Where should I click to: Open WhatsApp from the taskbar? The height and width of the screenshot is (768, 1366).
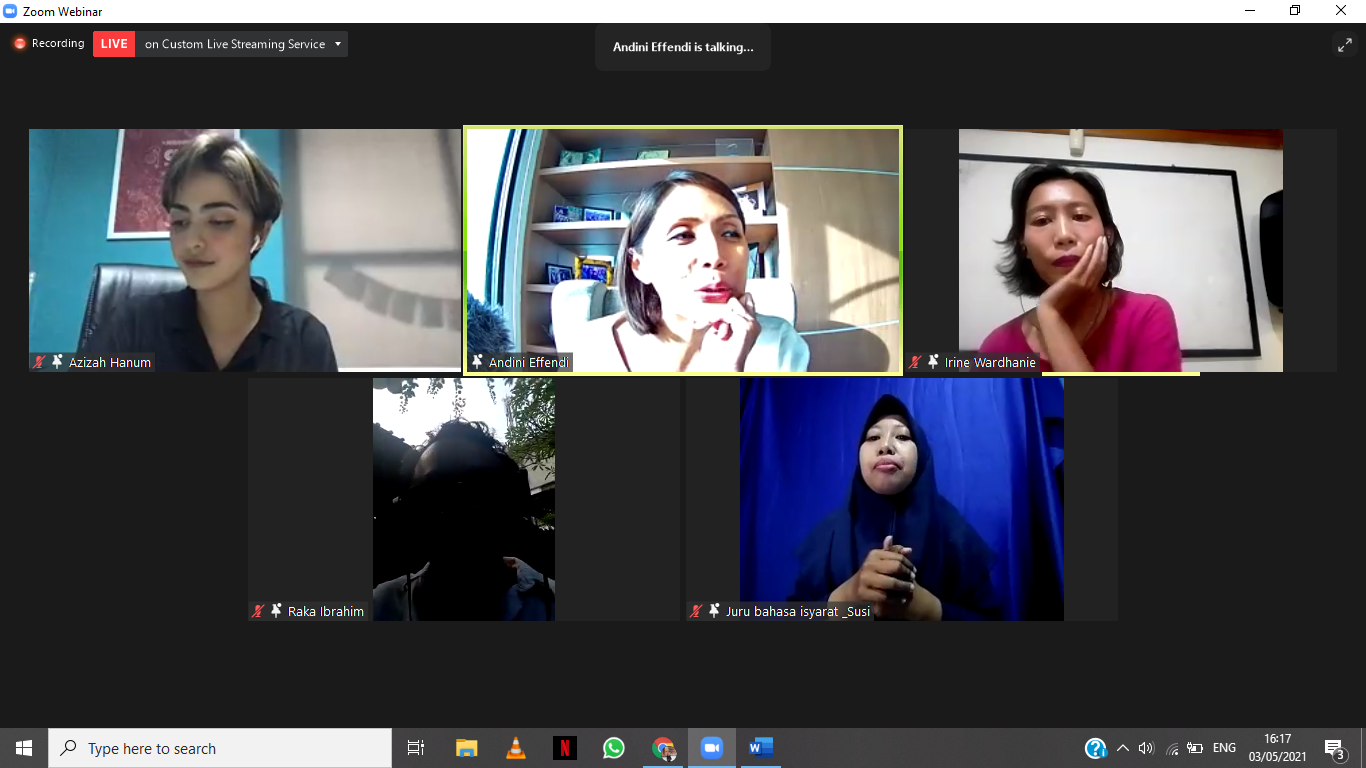coord(613,748)
